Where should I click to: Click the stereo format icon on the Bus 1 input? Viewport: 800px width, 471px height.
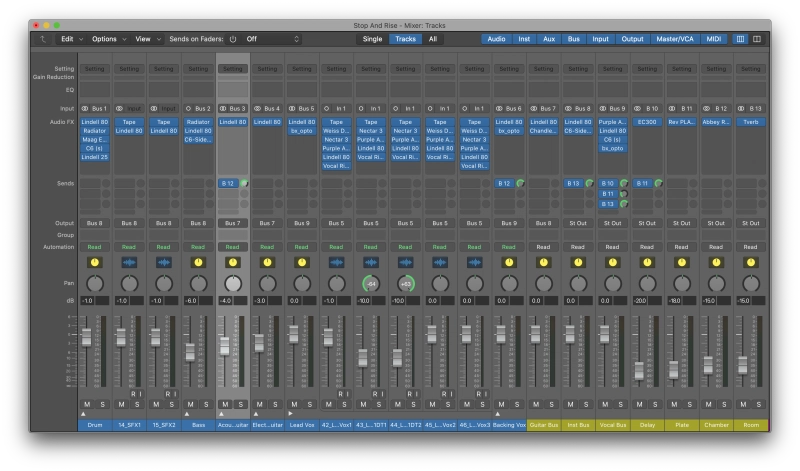pyautogui.click(x=85, y=108)
